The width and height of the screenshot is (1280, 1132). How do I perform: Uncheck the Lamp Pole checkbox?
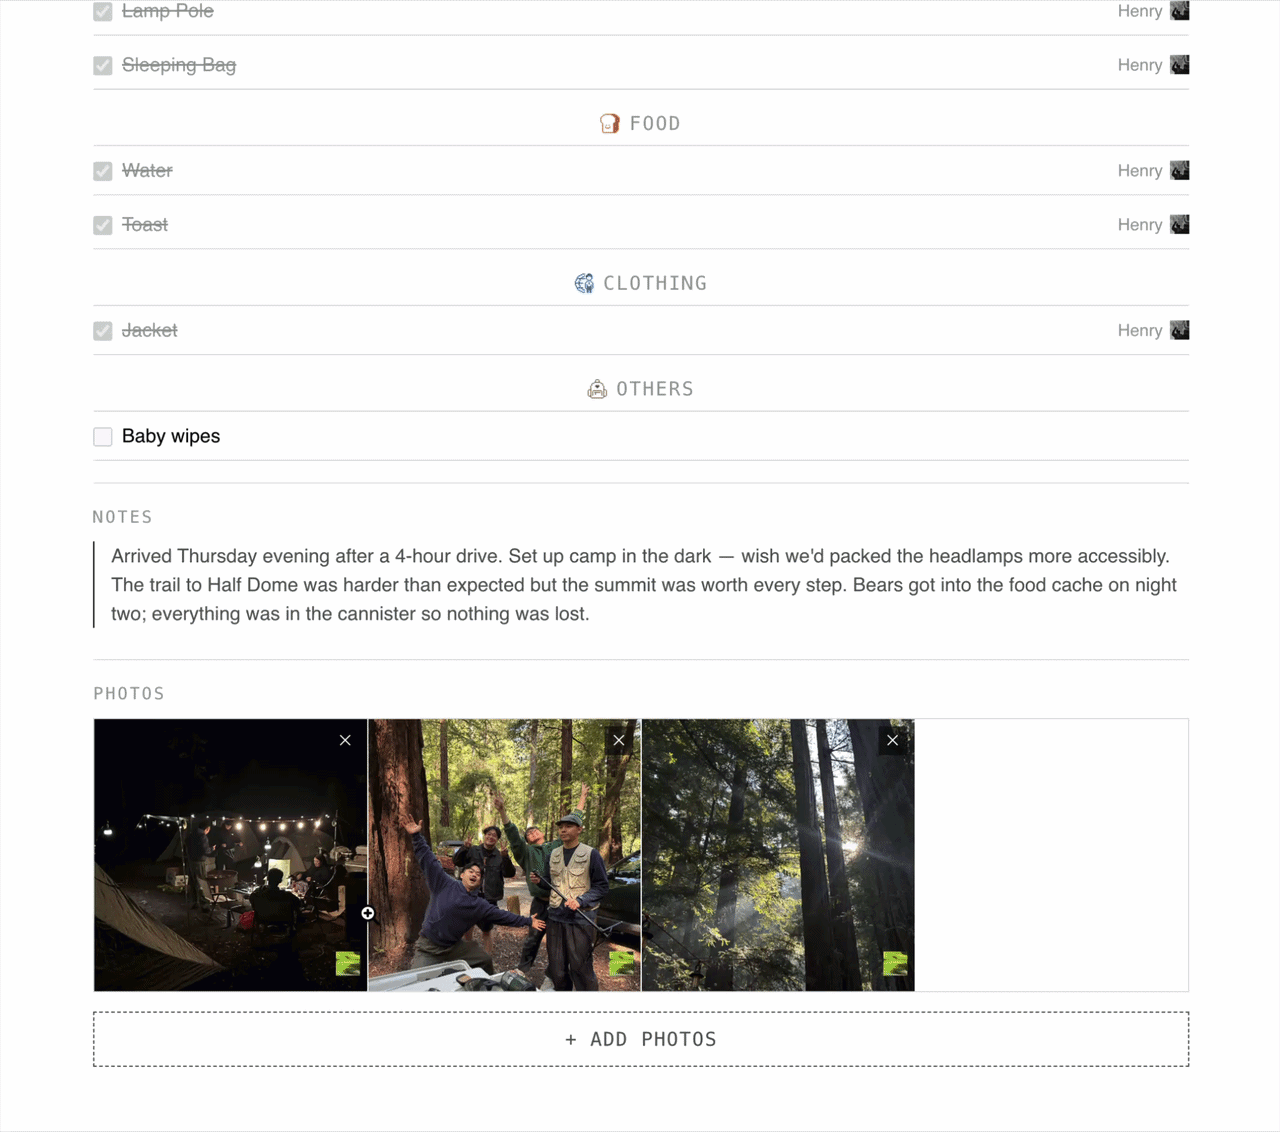(103, 12)
